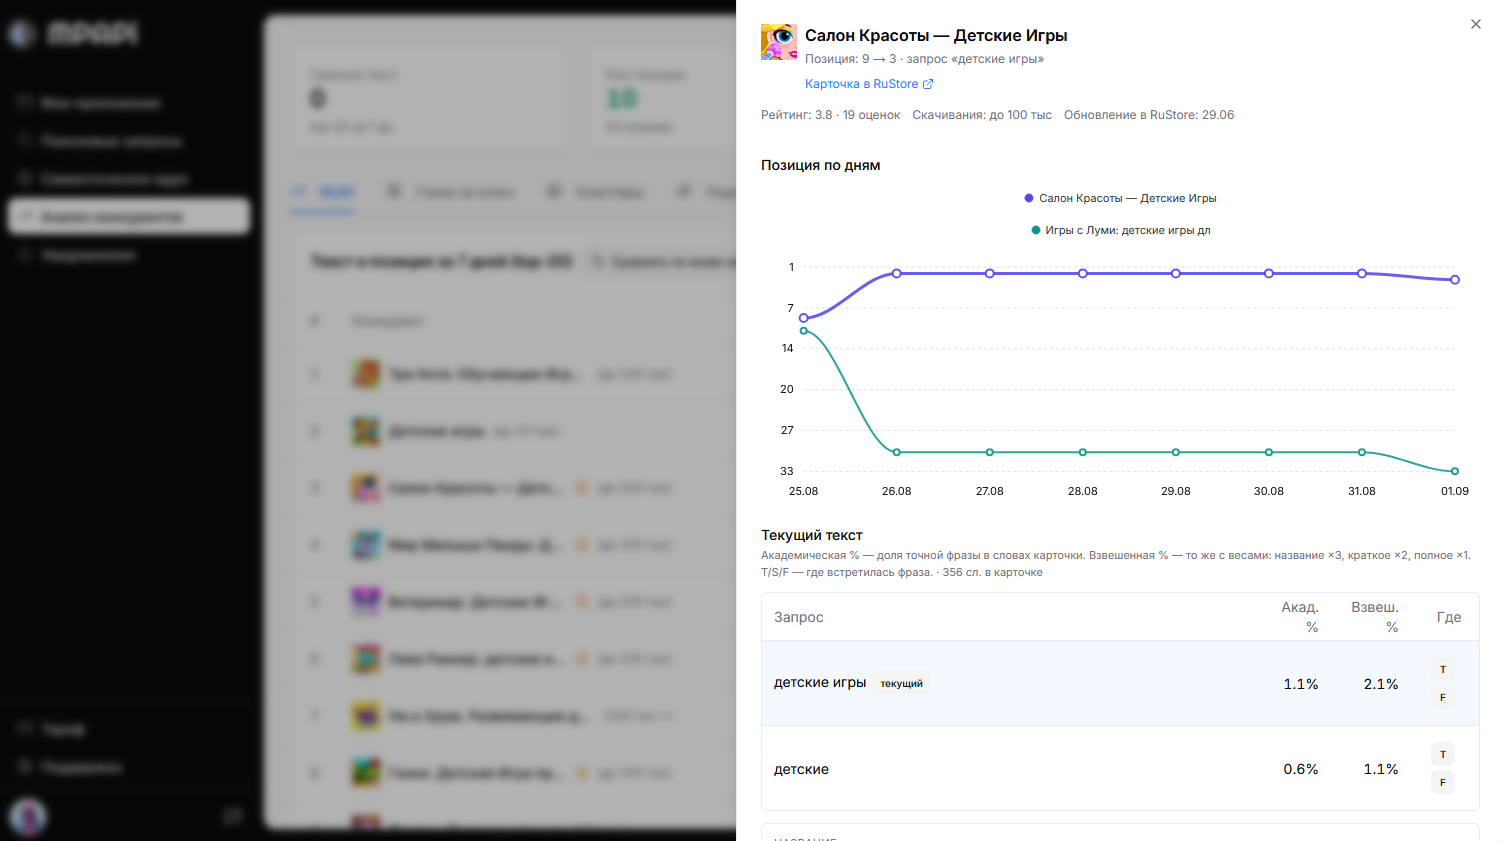Click the T badge in детские игры row
Image resolution: width=1503 pixels, height=841 pixels.
1443,670
